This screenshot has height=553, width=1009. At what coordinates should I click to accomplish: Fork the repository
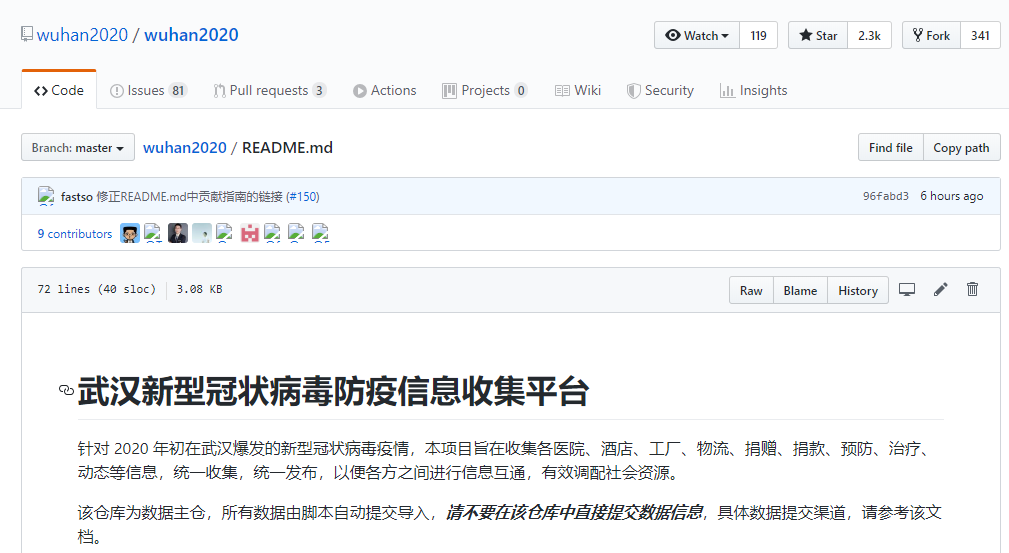(931, 35)
